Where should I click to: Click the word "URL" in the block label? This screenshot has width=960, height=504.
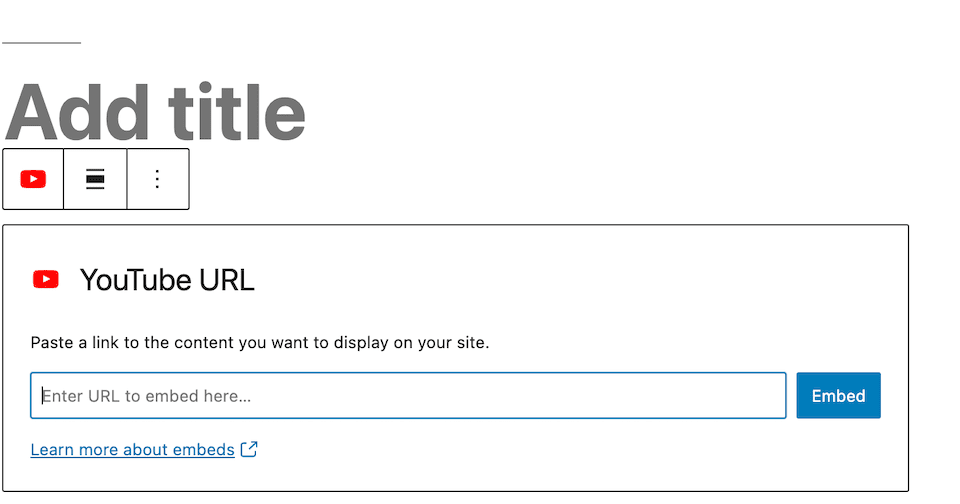point(226,280)
